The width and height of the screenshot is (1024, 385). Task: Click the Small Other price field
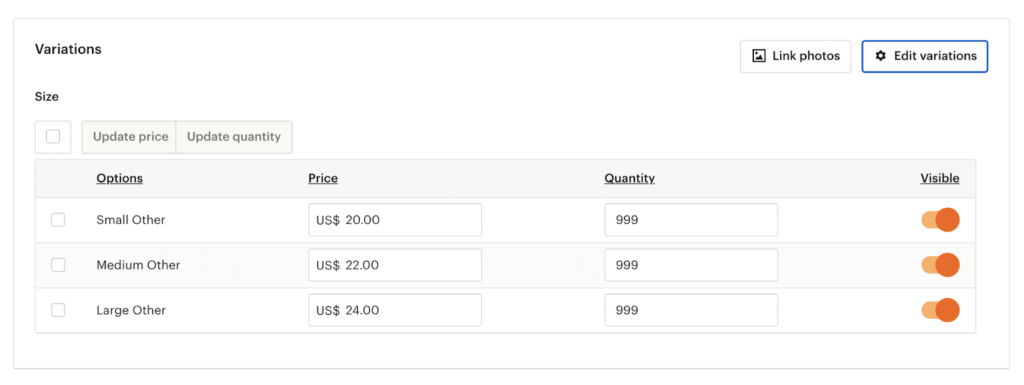tap(395, 220)
